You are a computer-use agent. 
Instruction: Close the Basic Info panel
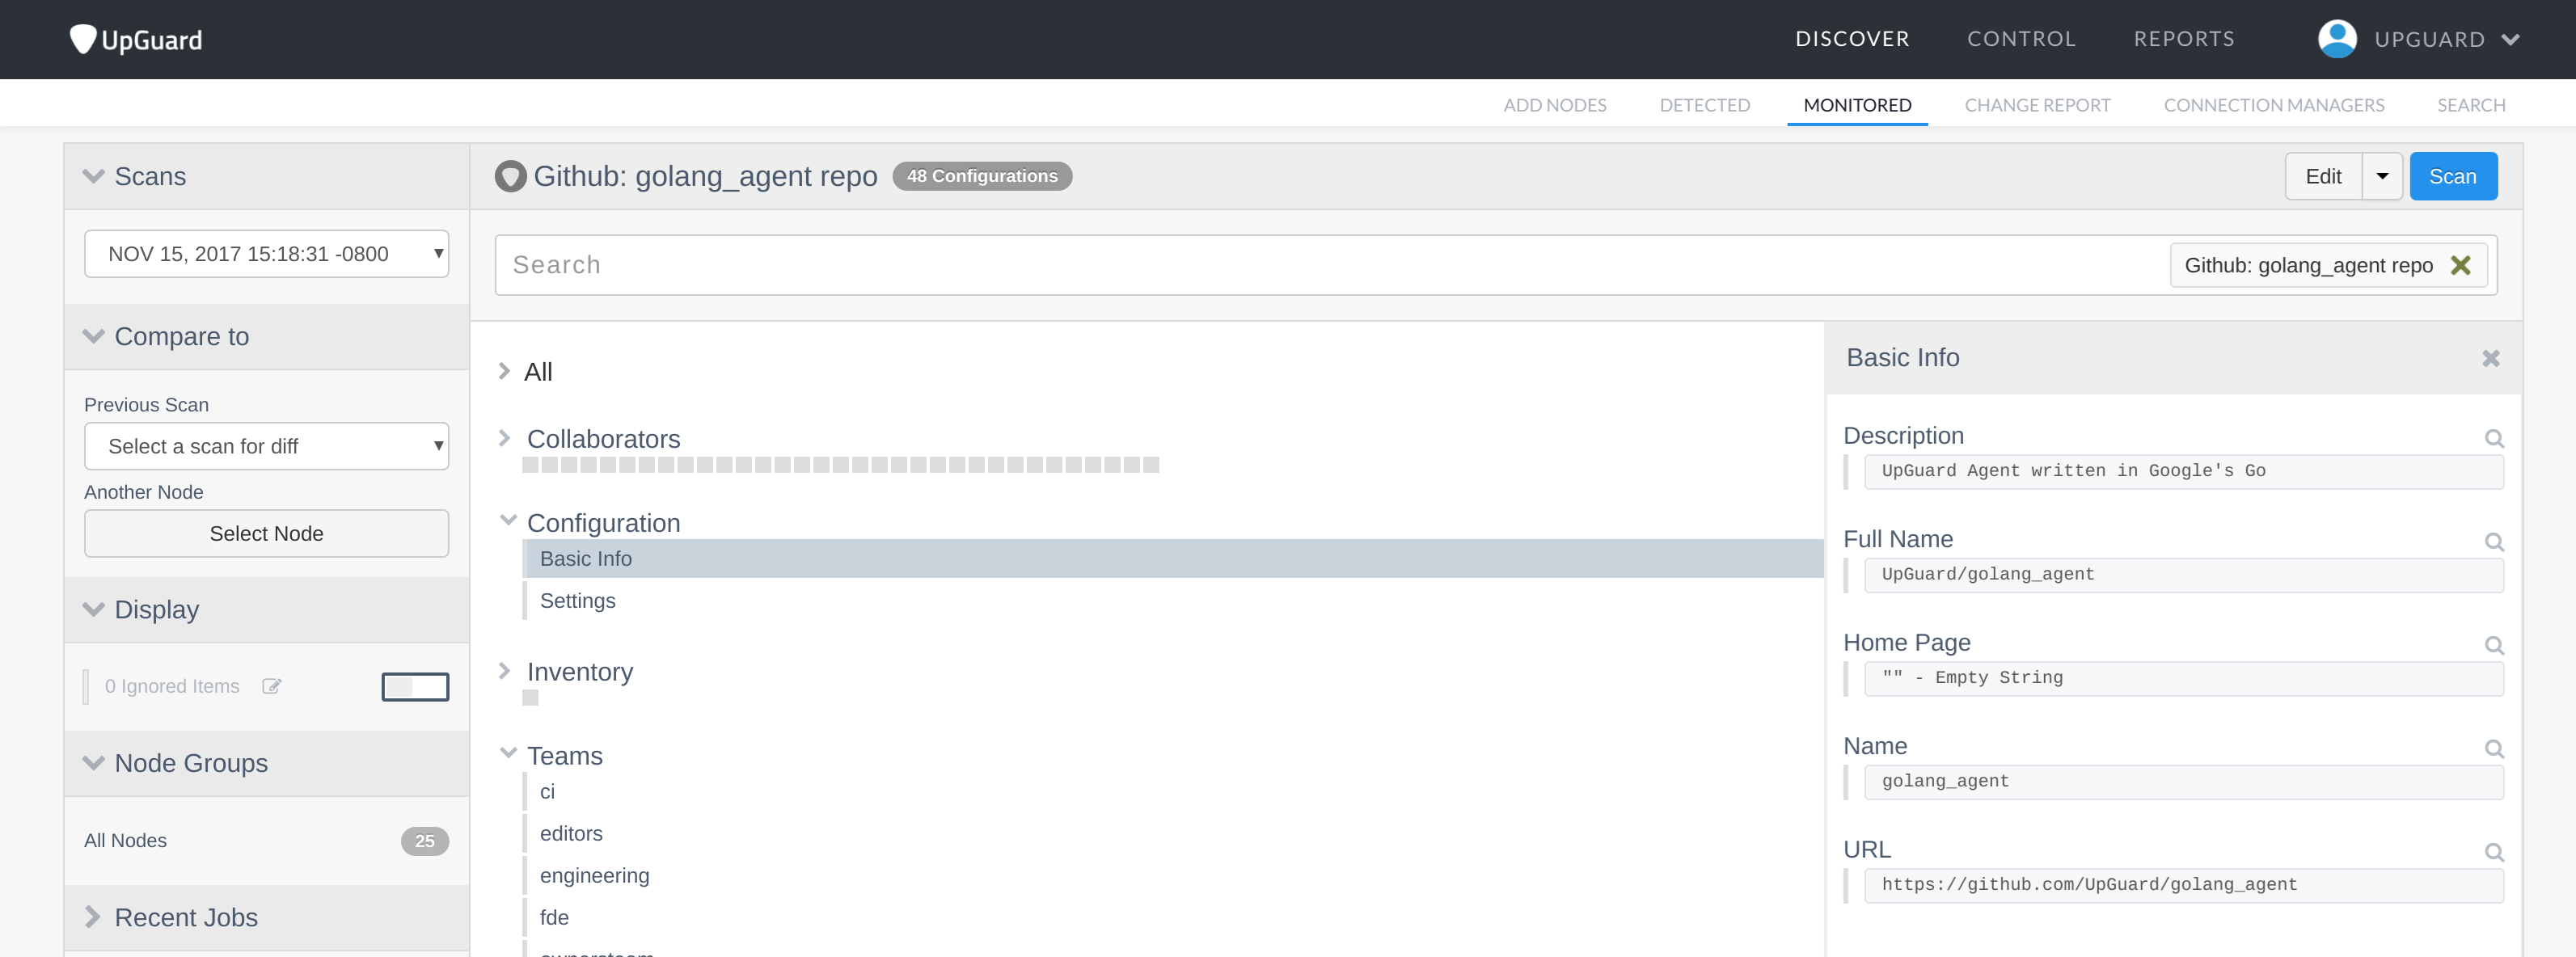pyautogui.click(x=2491, y=358)
